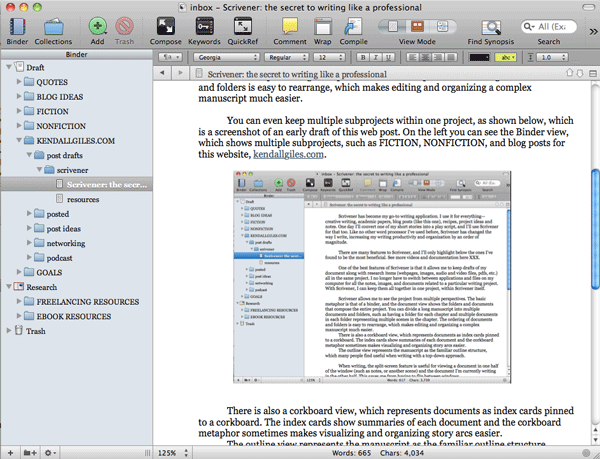Click the green Add button
Viewport: 600px width, 459px height.
point(98,27)
